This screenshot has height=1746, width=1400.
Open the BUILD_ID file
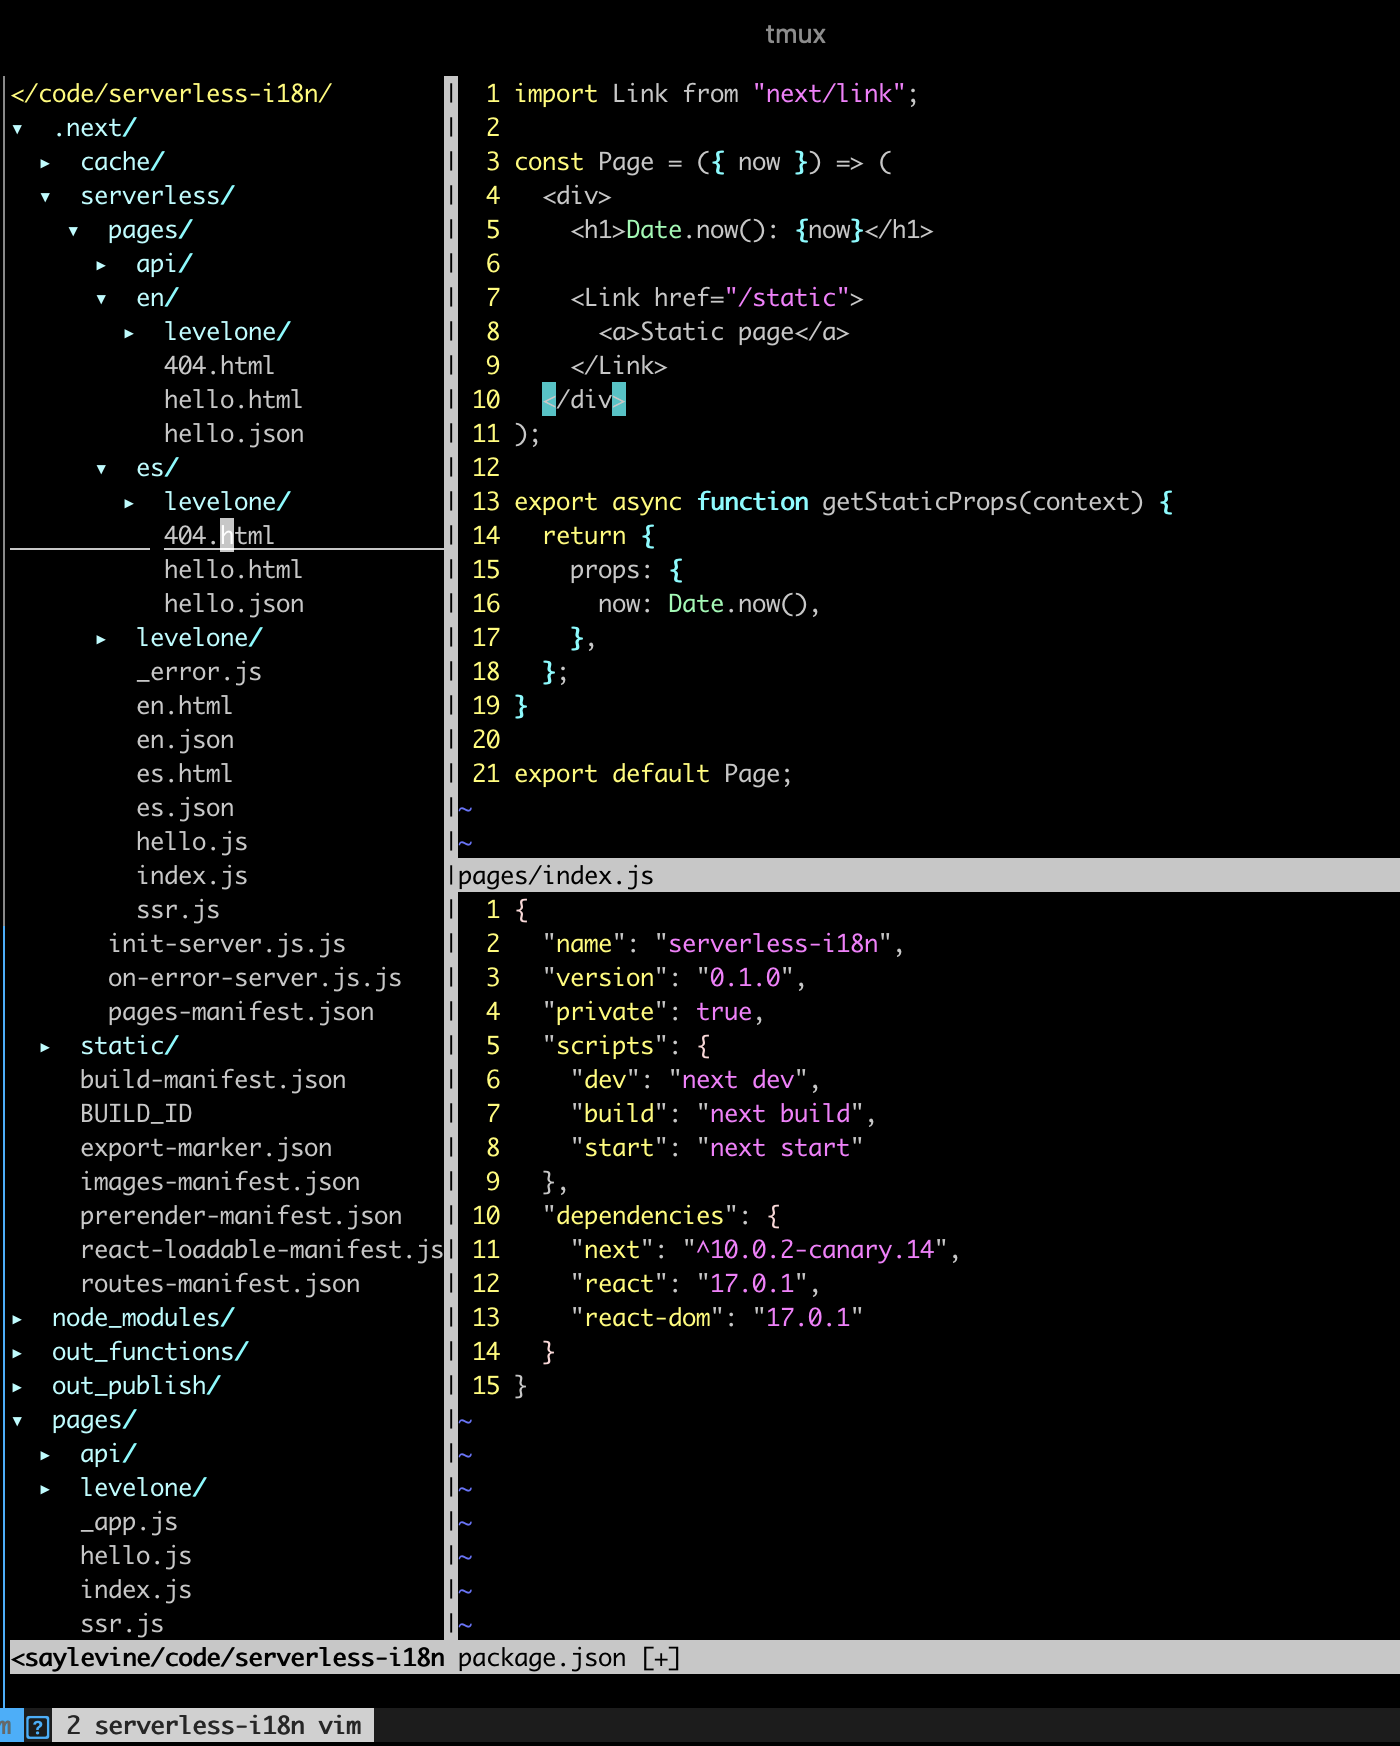136,1114
